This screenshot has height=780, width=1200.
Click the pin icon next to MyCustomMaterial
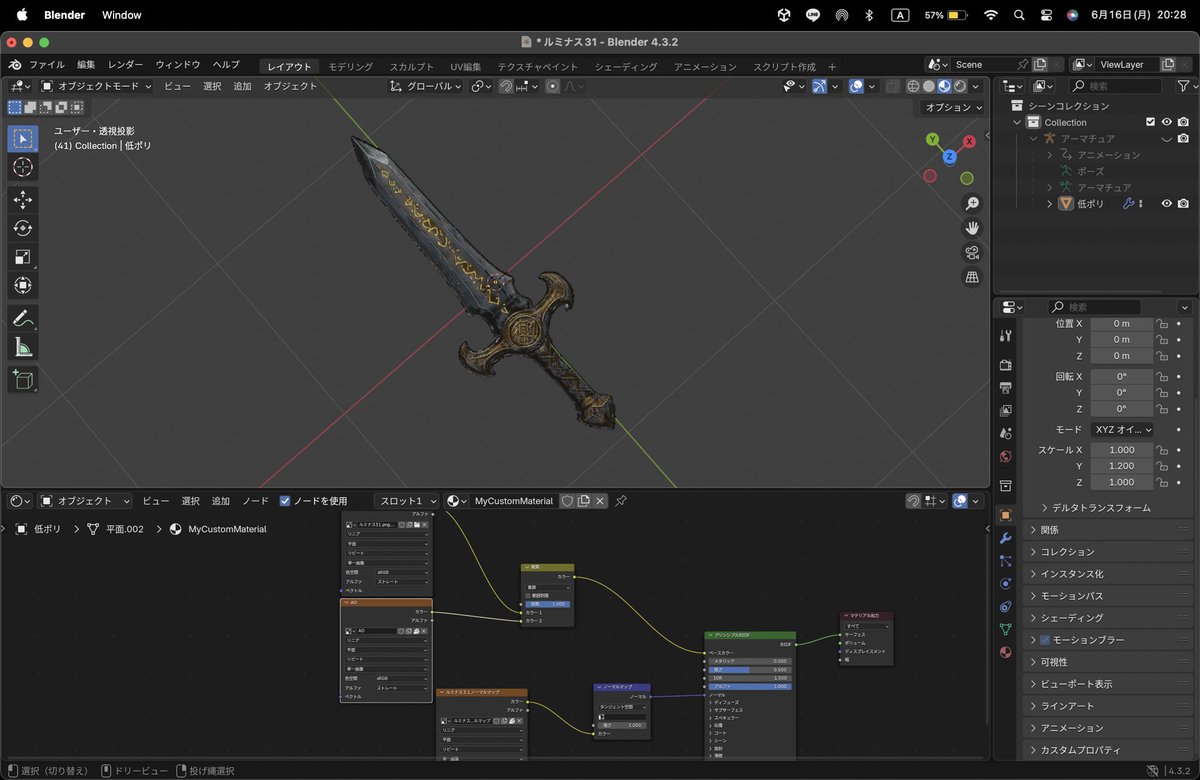pos(621,501)
